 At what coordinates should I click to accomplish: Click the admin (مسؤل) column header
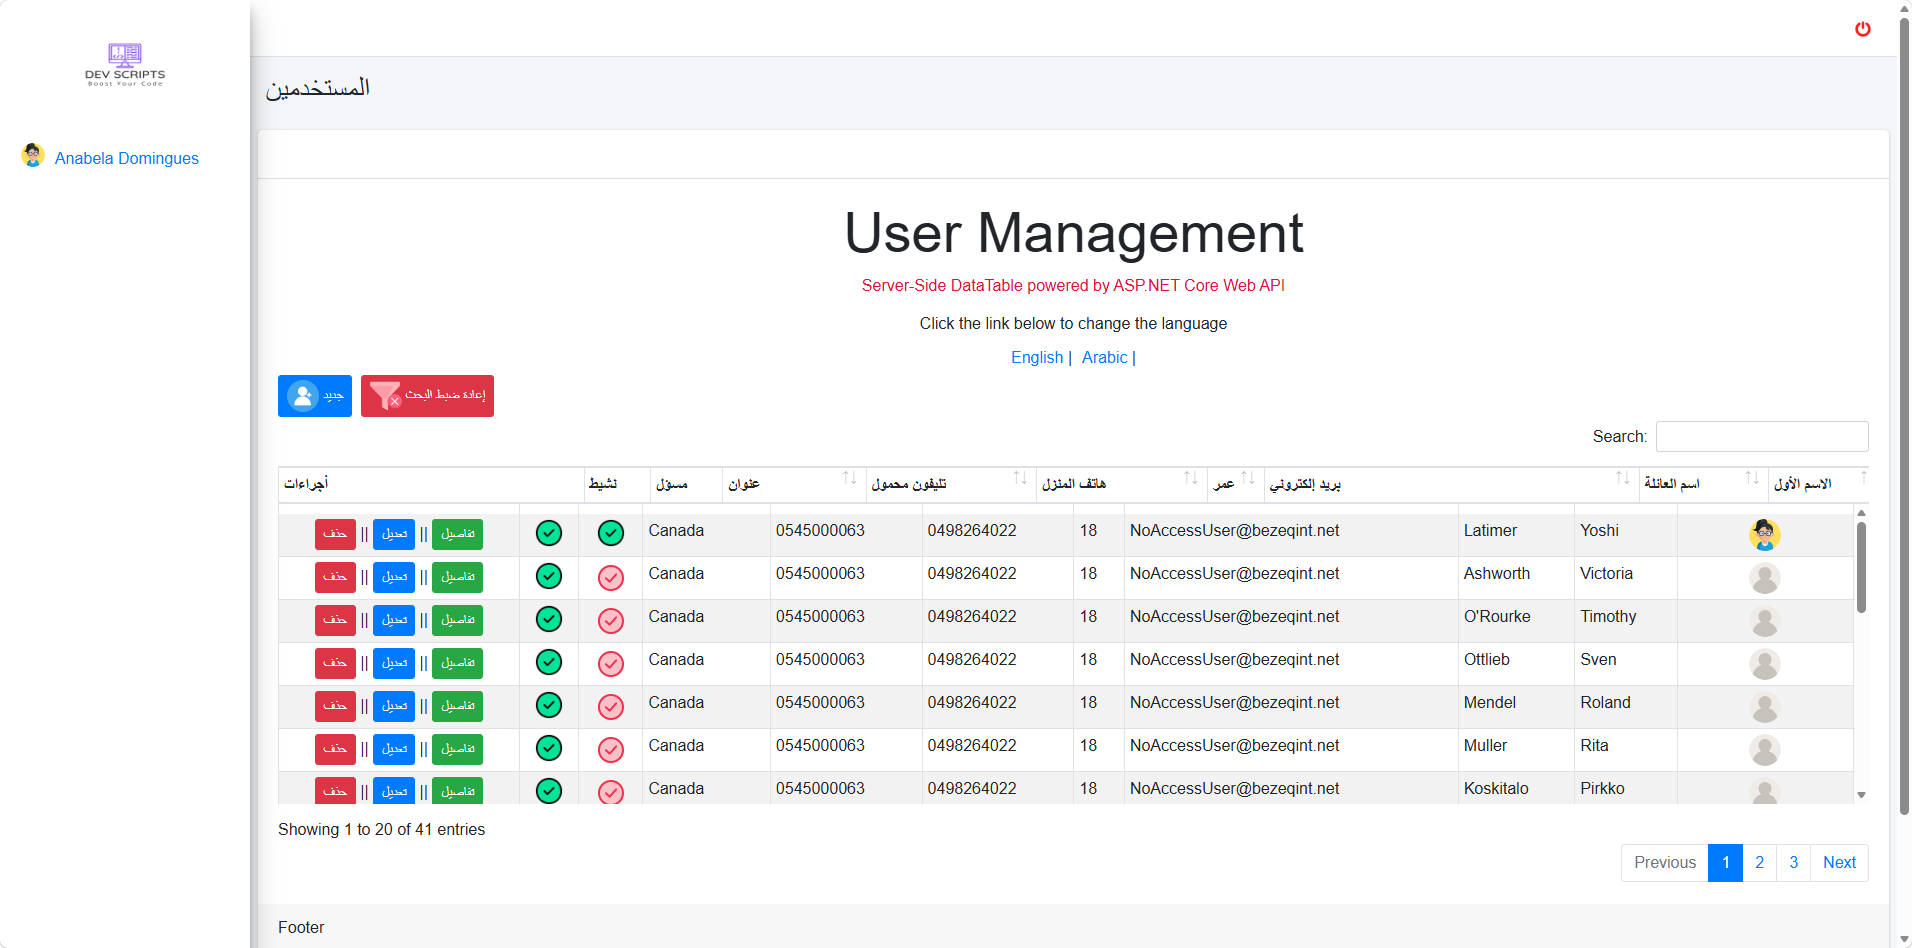click(x=686, y=484)
